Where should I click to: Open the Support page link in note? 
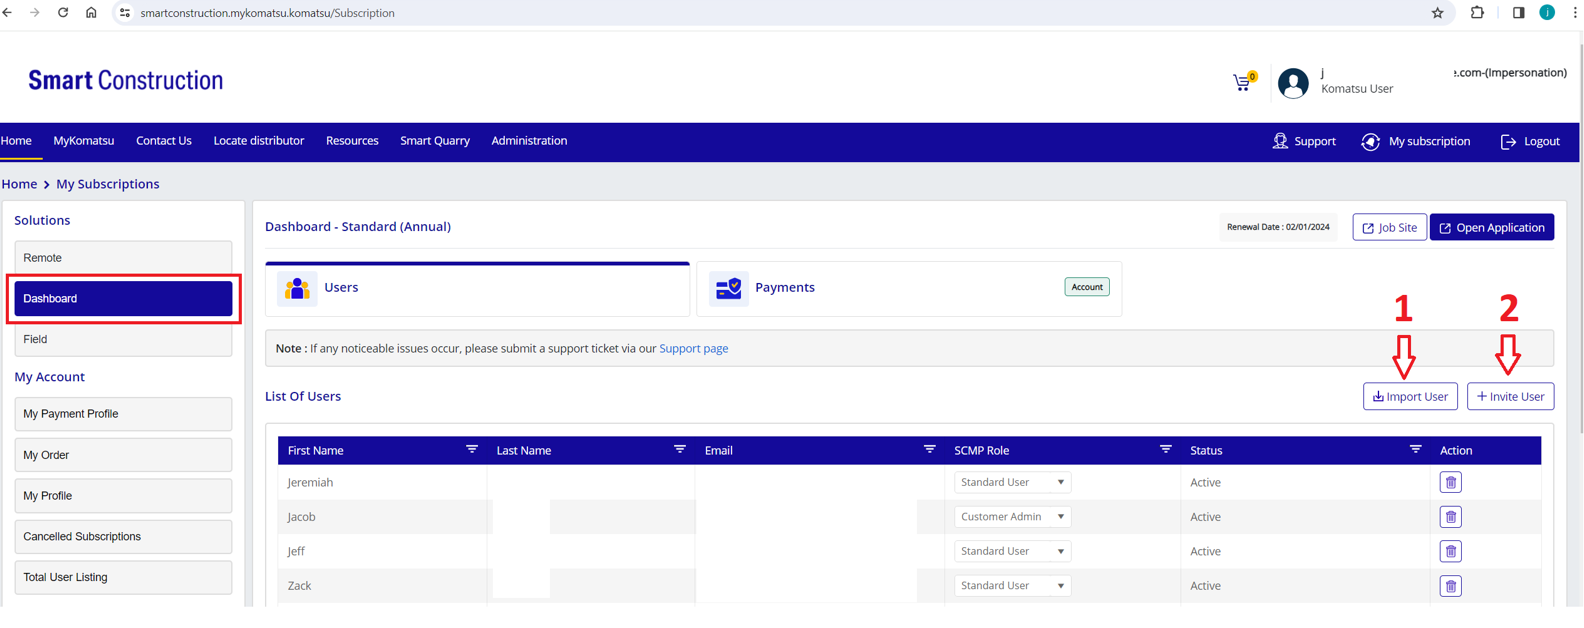pyautogui.click(x=693, y=349)
